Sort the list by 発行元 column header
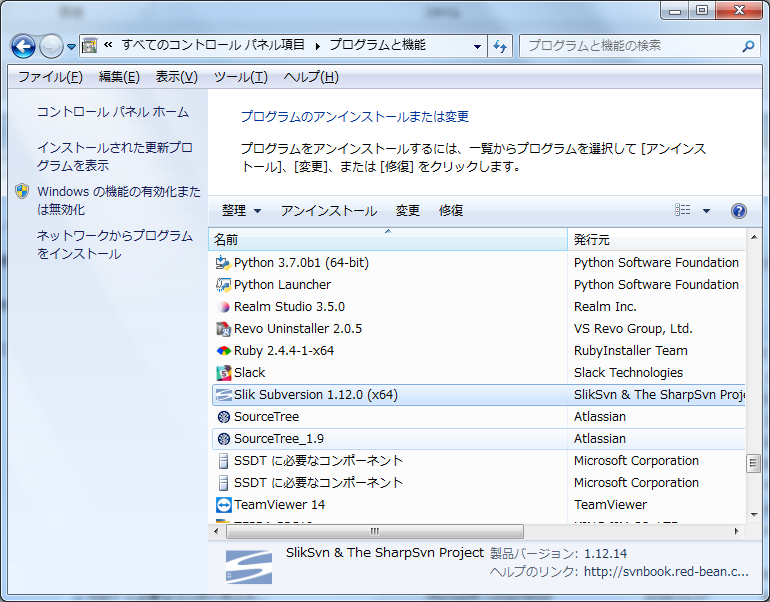This screenshot has height=602, width=770. click(655, 240)
